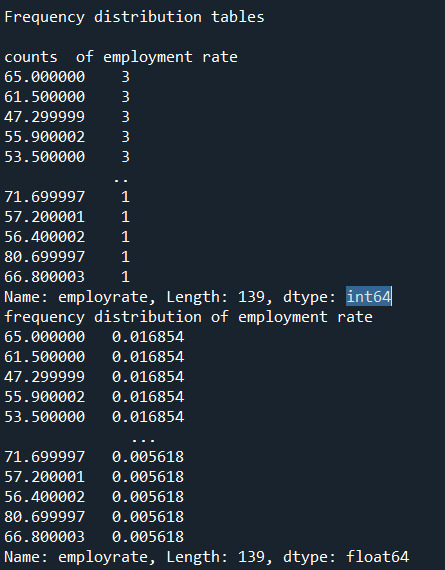The height and width of the screenshot is (570, 445).
Task: Click 0.016854 beside 53.500000
Action: coord(148,417)
